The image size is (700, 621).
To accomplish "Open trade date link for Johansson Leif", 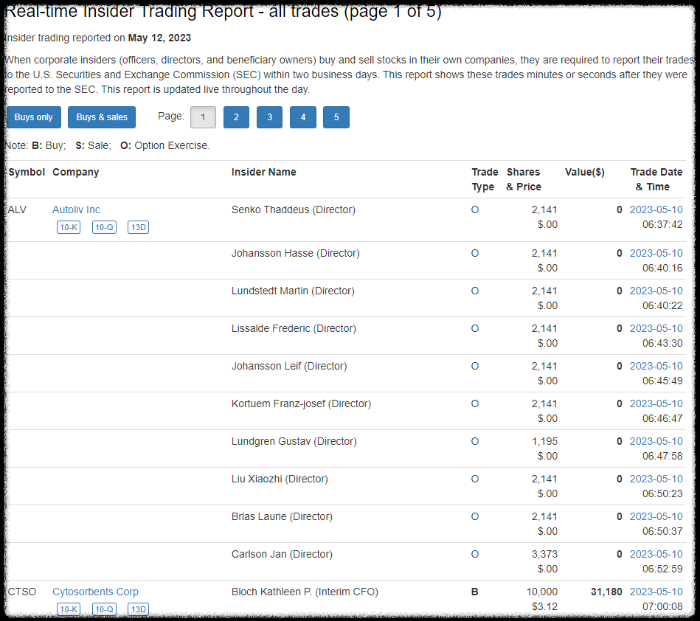I will point(656,366).
